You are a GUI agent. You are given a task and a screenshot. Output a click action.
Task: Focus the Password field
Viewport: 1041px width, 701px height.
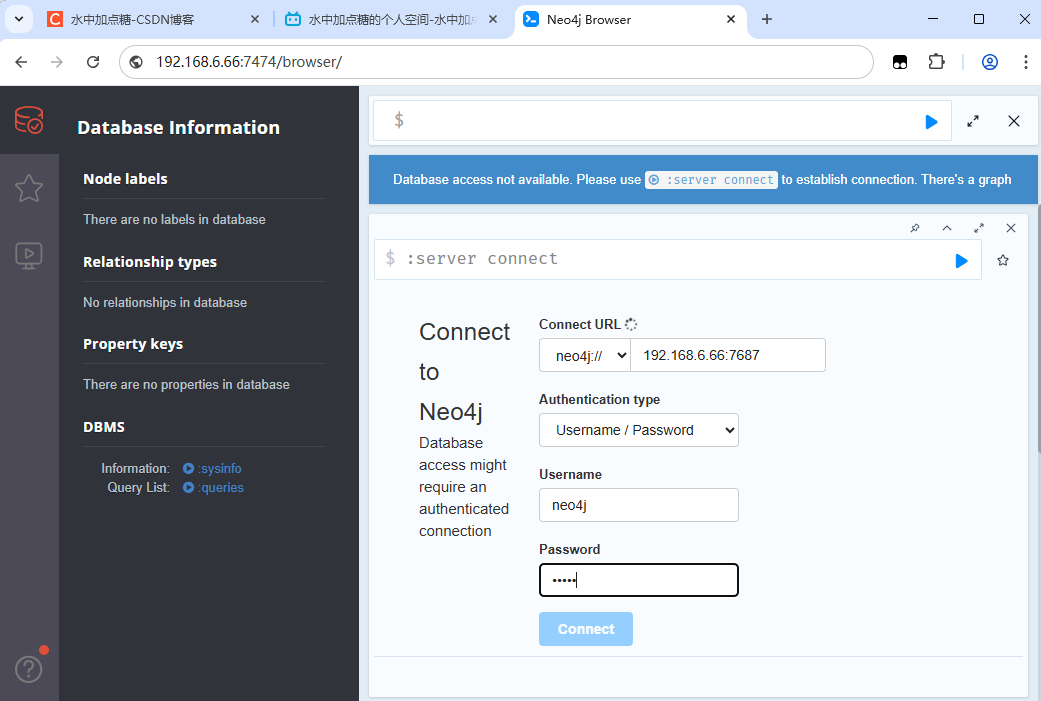pyautogui.click(x=639, y=580)
